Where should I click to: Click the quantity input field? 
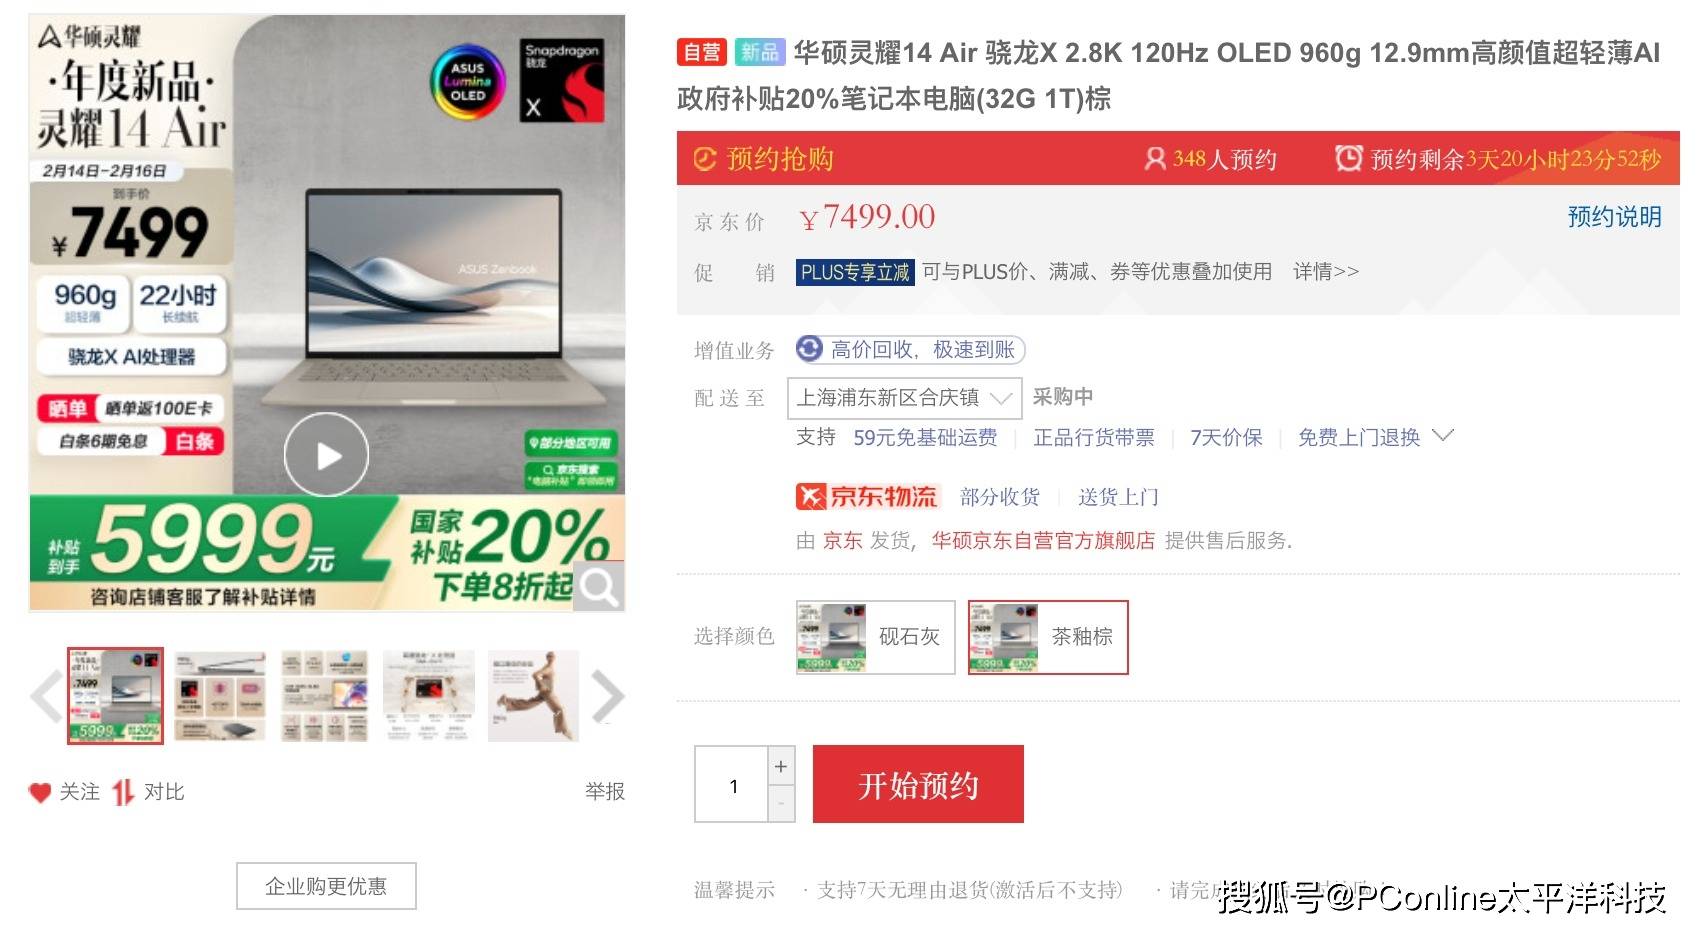732,785
